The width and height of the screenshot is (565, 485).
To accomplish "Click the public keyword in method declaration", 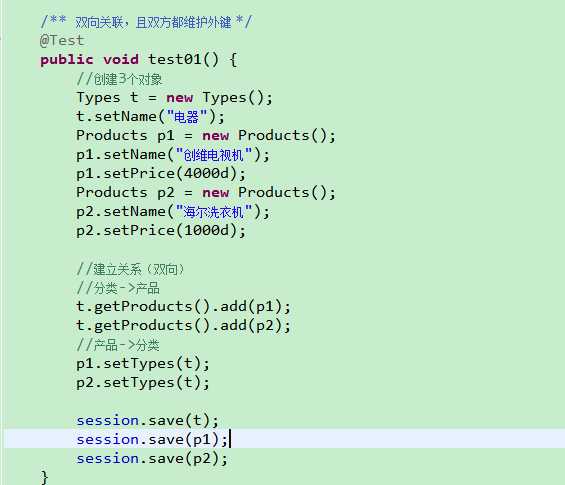I will [x=67, y=59].
